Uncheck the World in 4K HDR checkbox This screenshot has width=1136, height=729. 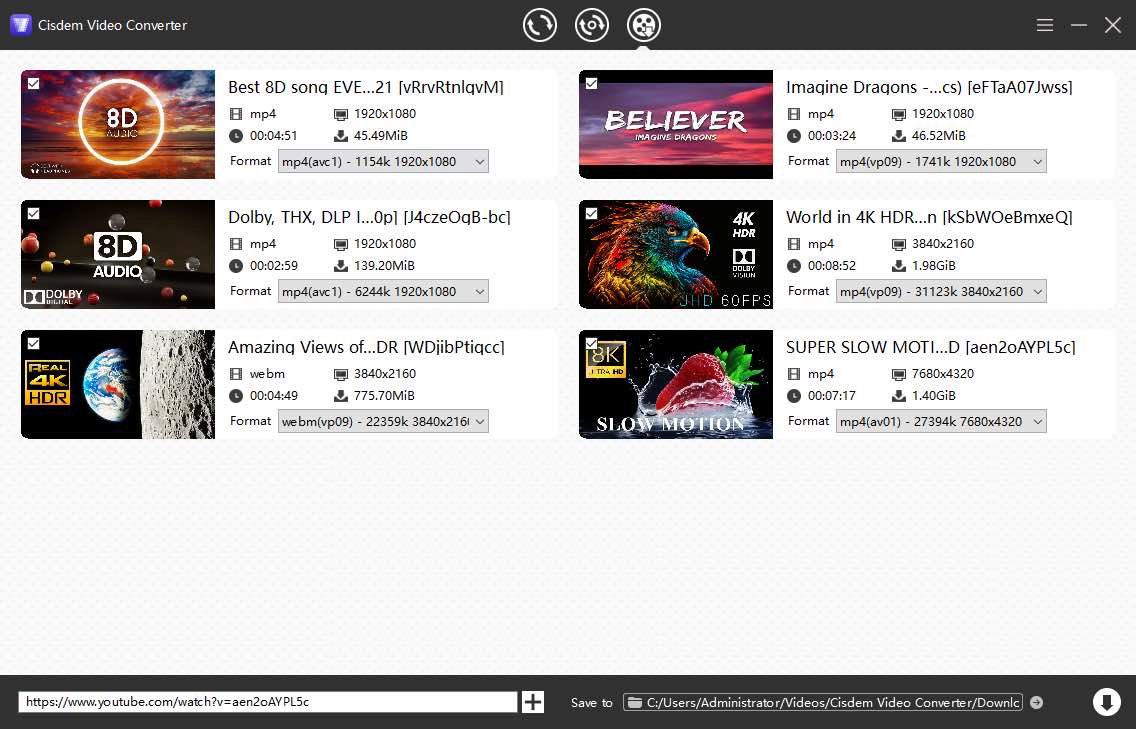click(x=591, y=214)
